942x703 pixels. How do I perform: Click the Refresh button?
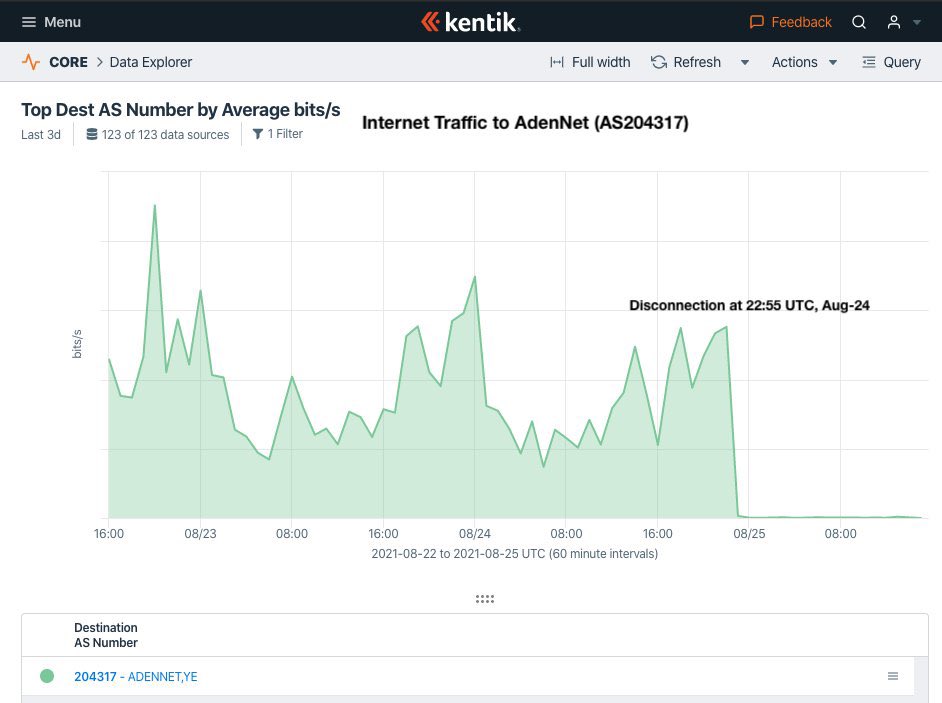686,62
